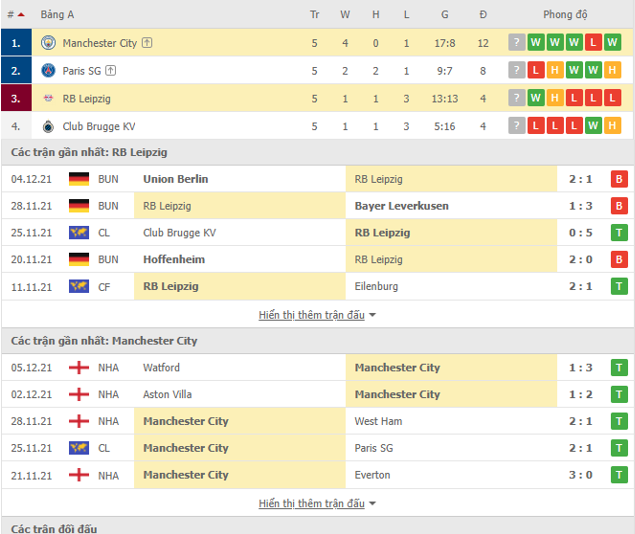Click the Paris SG club crest icon
Image resolution: width=635 pixels, height=534 pixels.
click(49, 70)
